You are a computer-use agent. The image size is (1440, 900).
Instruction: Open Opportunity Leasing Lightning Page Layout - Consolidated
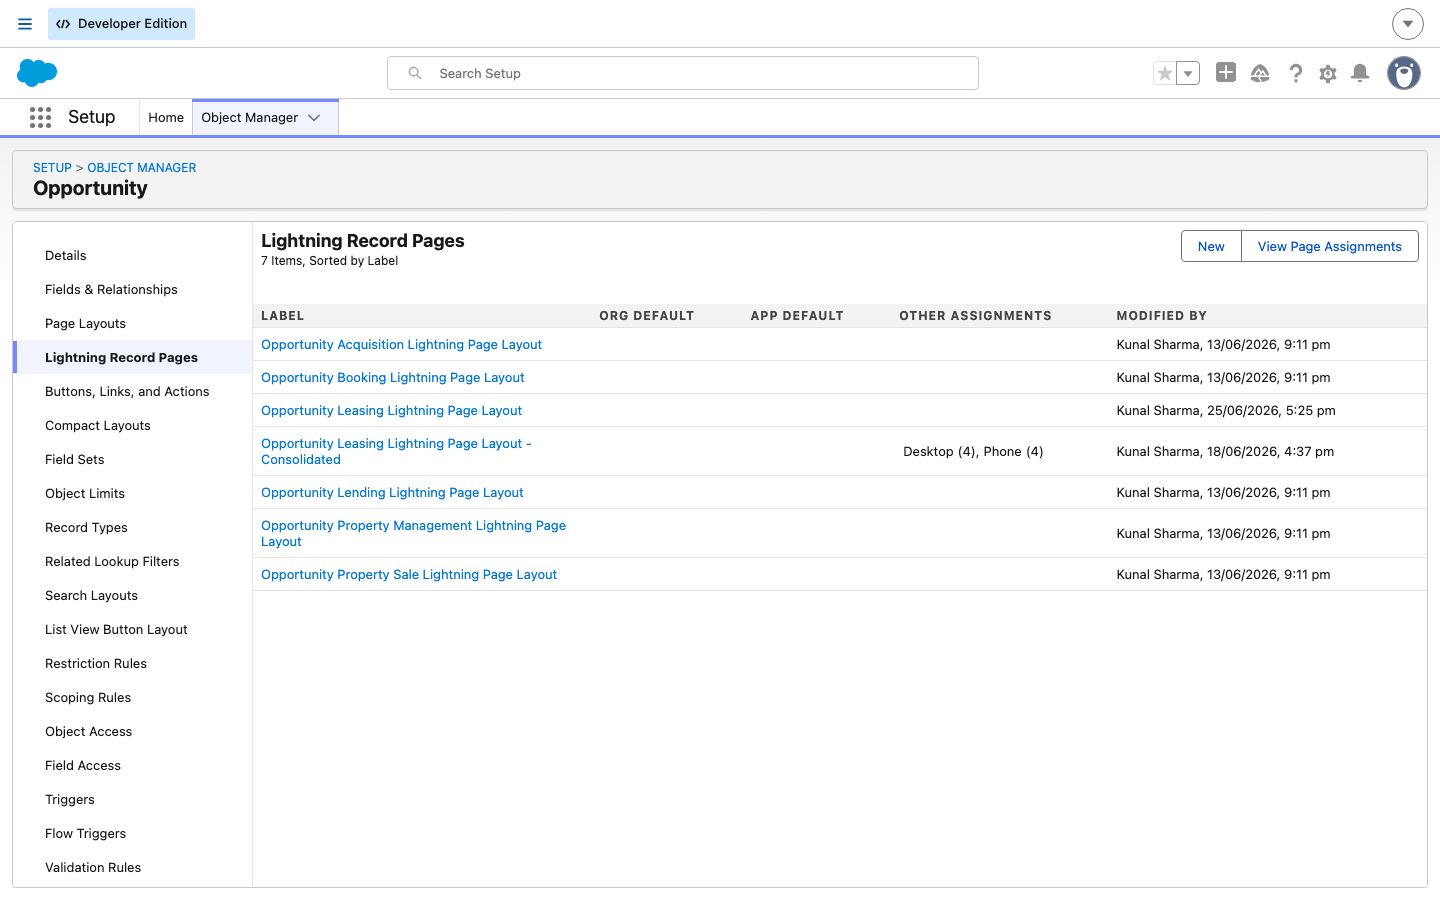coord(397,452)
